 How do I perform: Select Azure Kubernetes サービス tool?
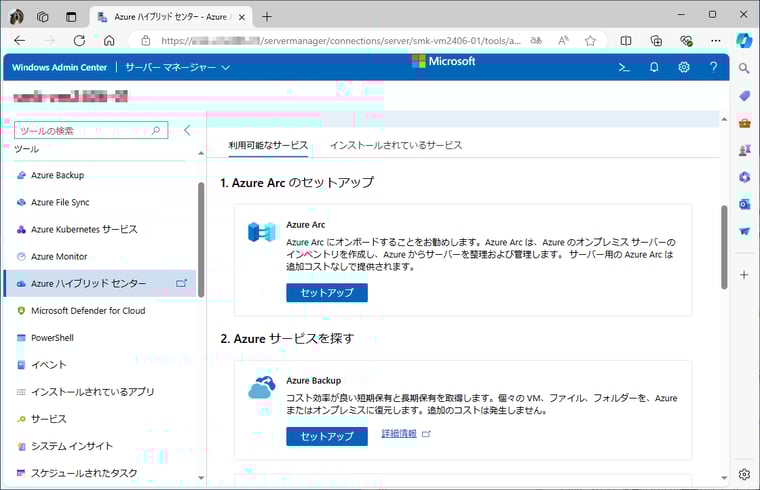(x=100, y=229)
